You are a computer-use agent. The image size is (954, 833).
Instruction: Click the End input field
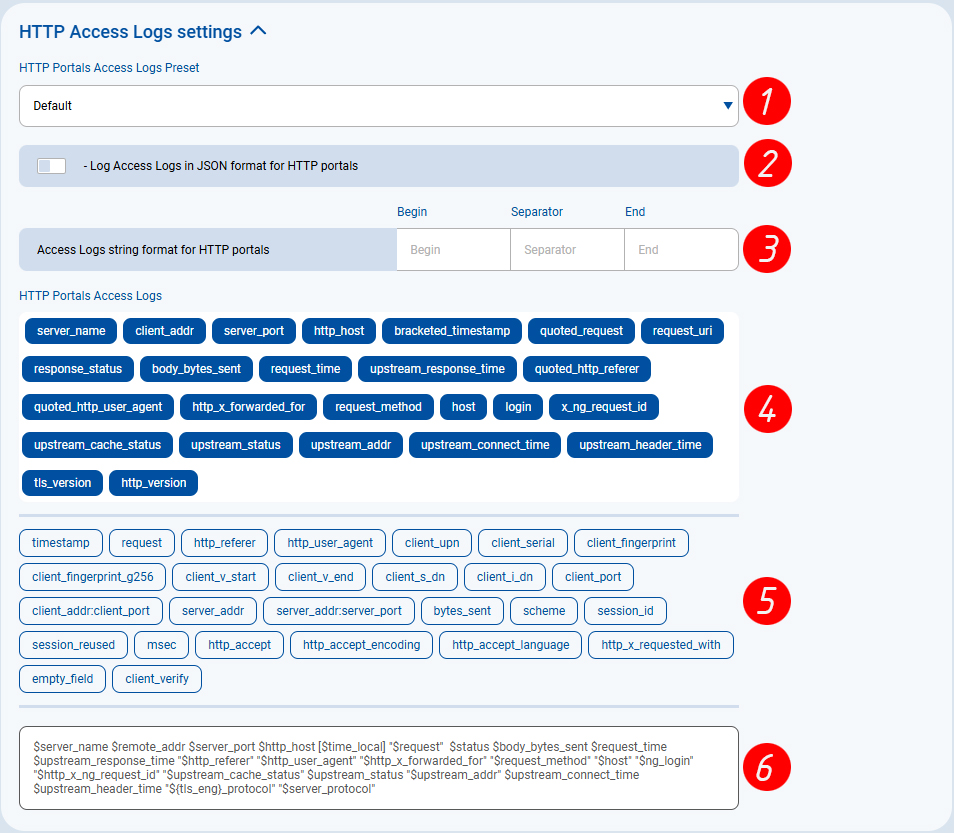click(681, 250)
